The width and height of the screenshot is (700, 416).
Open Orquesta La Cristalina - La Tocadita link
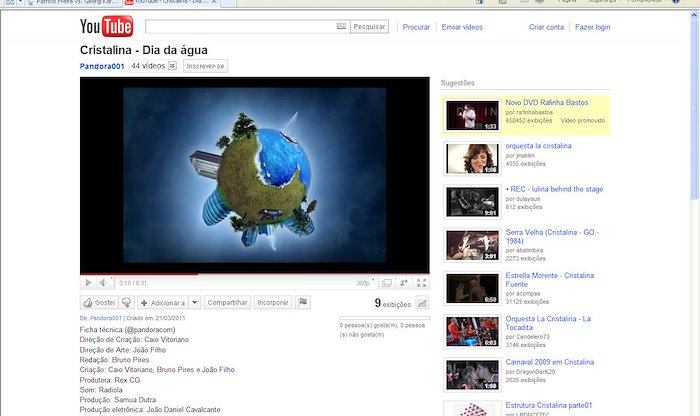coord(548,323)
